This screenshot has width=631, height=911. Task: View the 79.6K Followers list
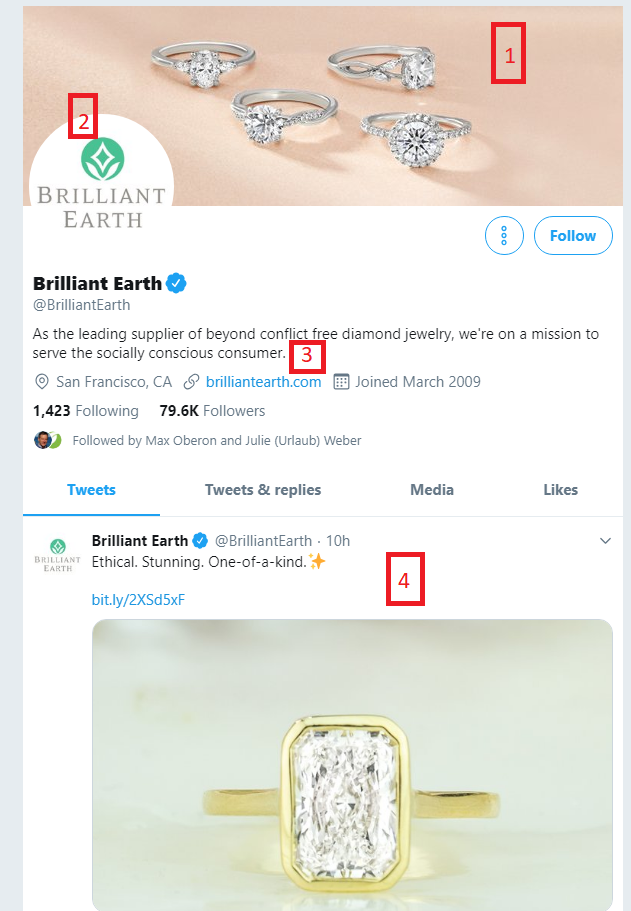coord(212,410)
